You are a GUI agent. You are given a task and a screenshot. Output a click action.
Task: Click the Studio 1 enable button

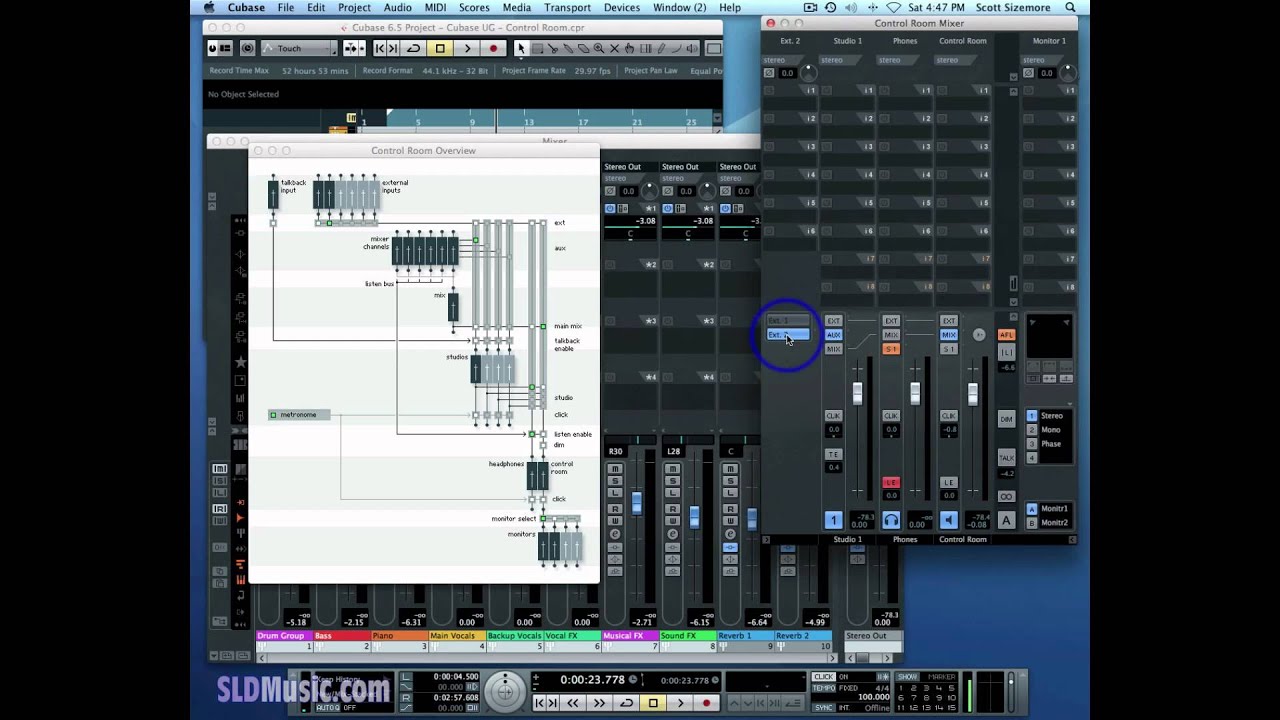pyautogui.click(x=833, y=520)
